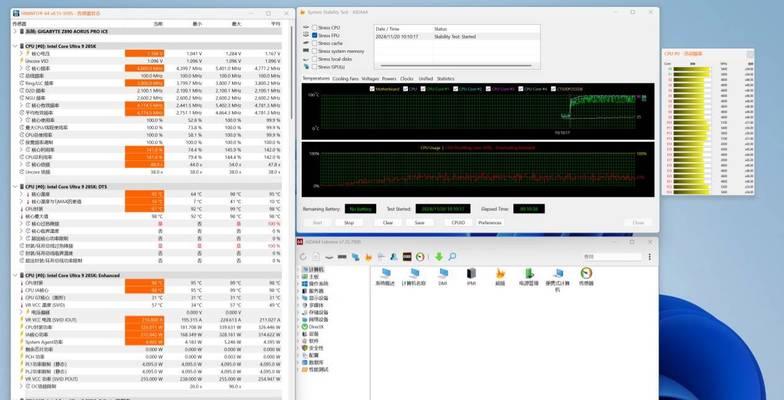Open the 便携式计算机 icon in AIDA64 pane
Screen dimensions: 784x400
coord(558,279)
